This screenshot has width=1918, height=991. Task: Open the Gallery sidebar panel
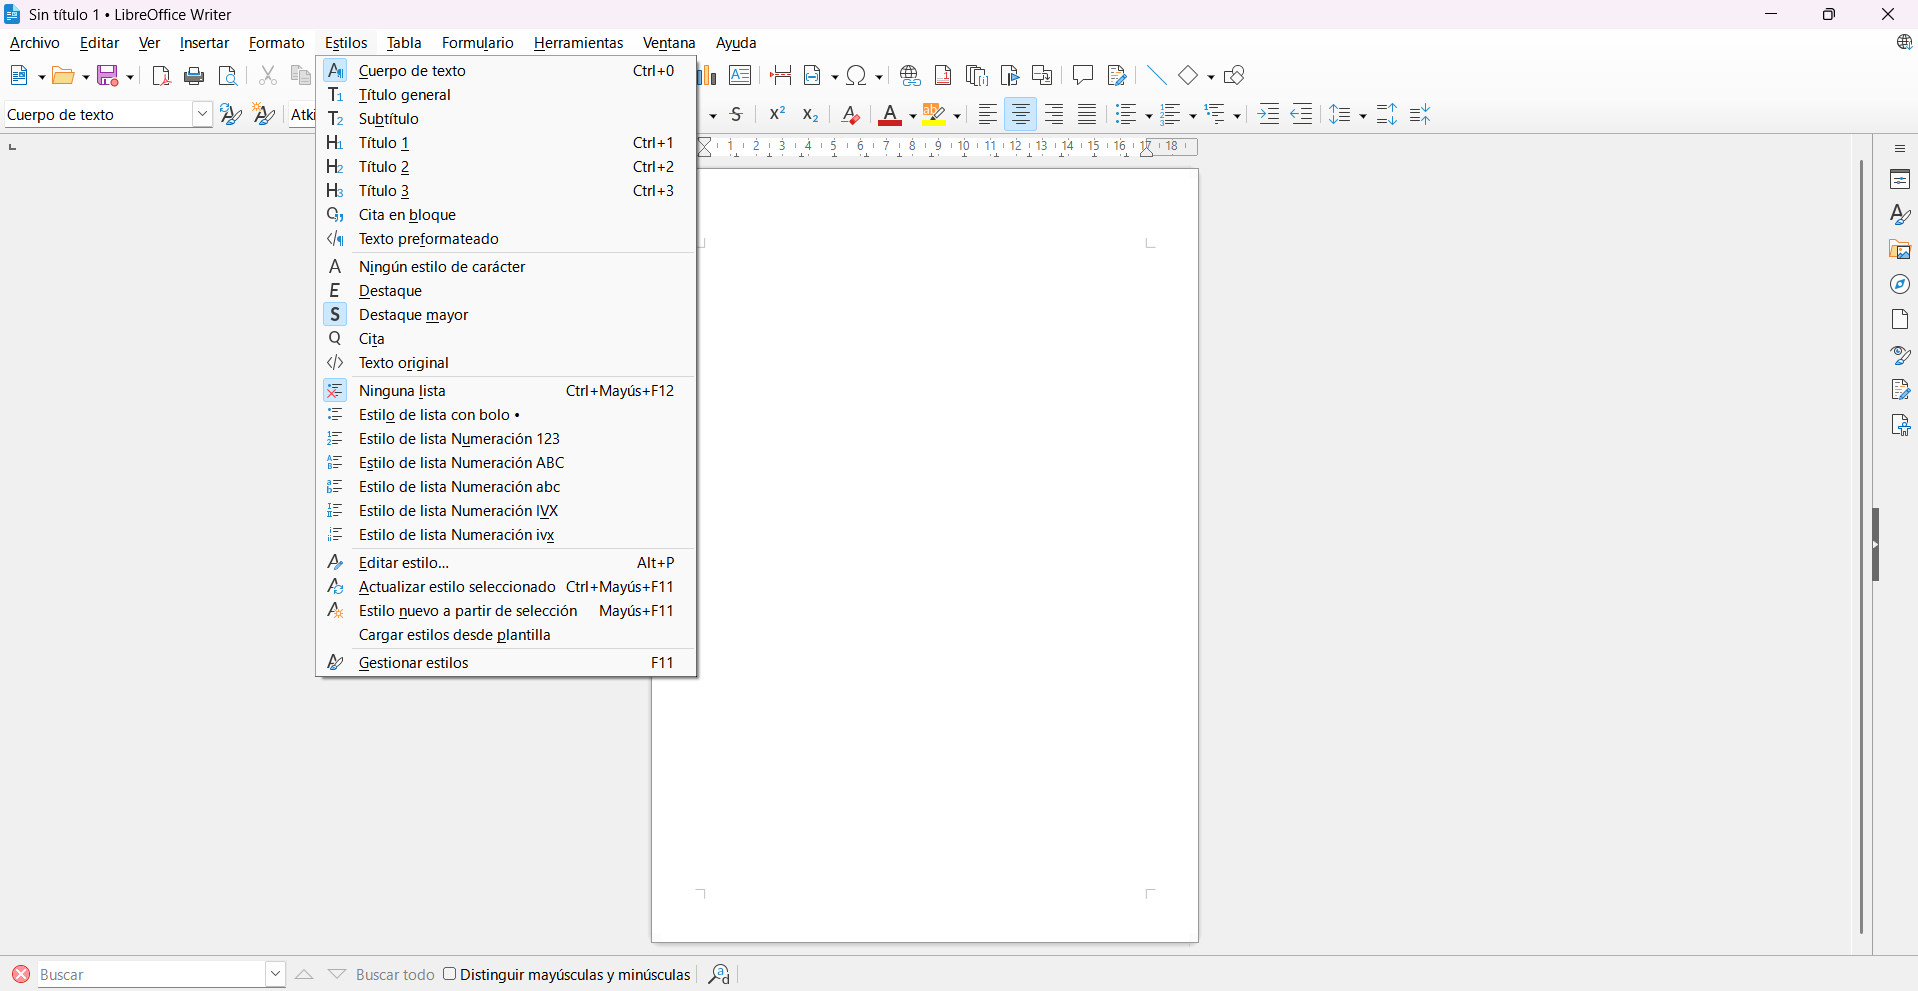(1900, 250)
